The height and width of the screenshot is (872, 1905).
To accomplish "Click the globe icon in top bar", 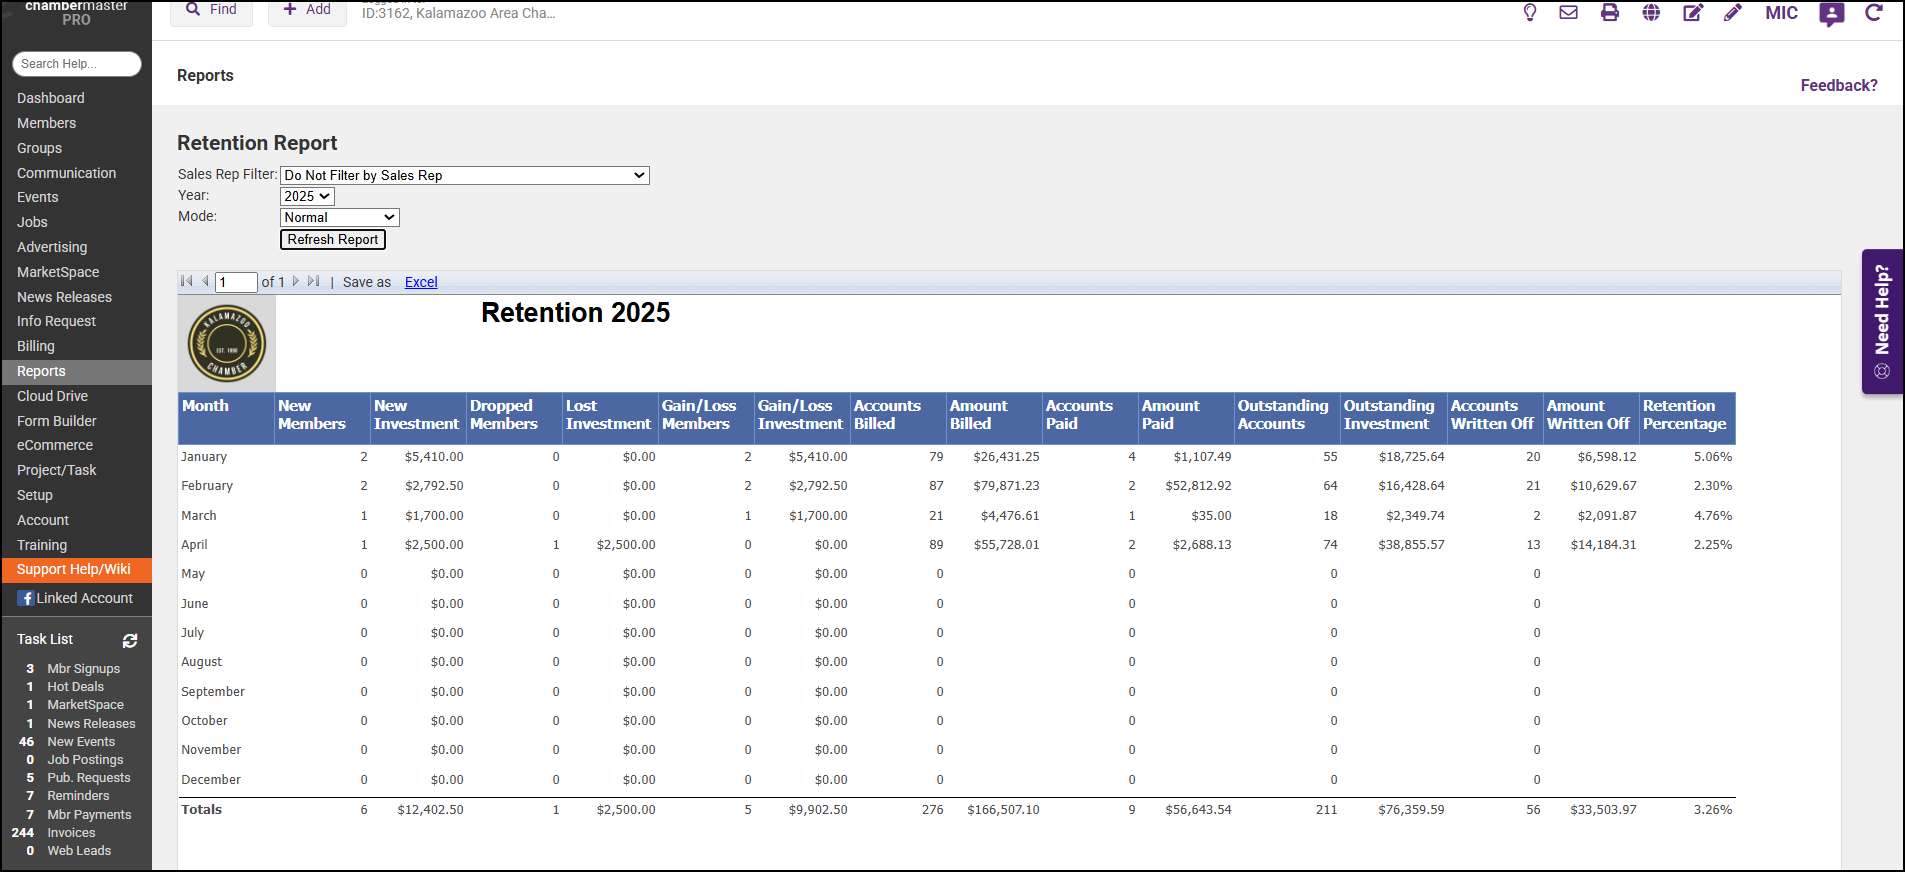I will [x=1651, y=13].
